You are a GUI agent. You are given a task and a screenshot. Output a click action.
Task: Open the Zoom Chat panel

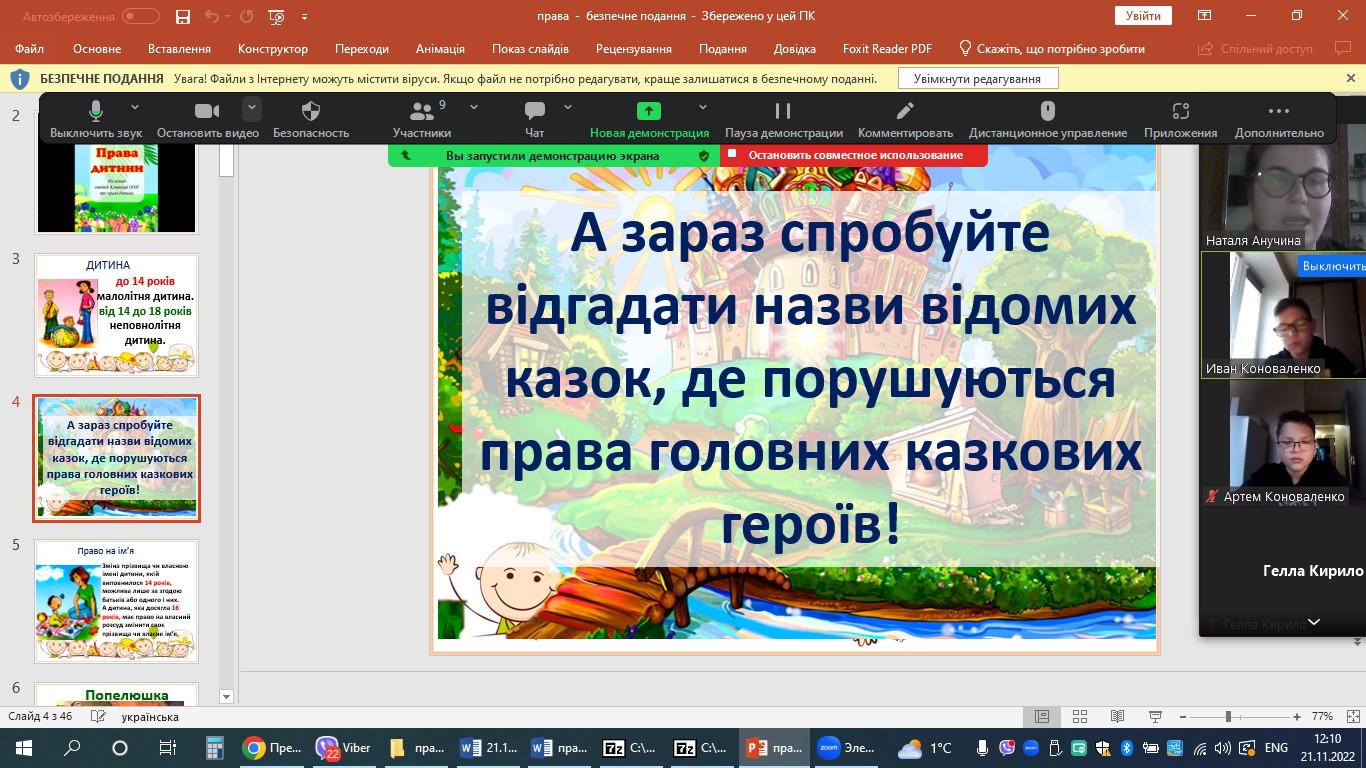tap(535, 119)
